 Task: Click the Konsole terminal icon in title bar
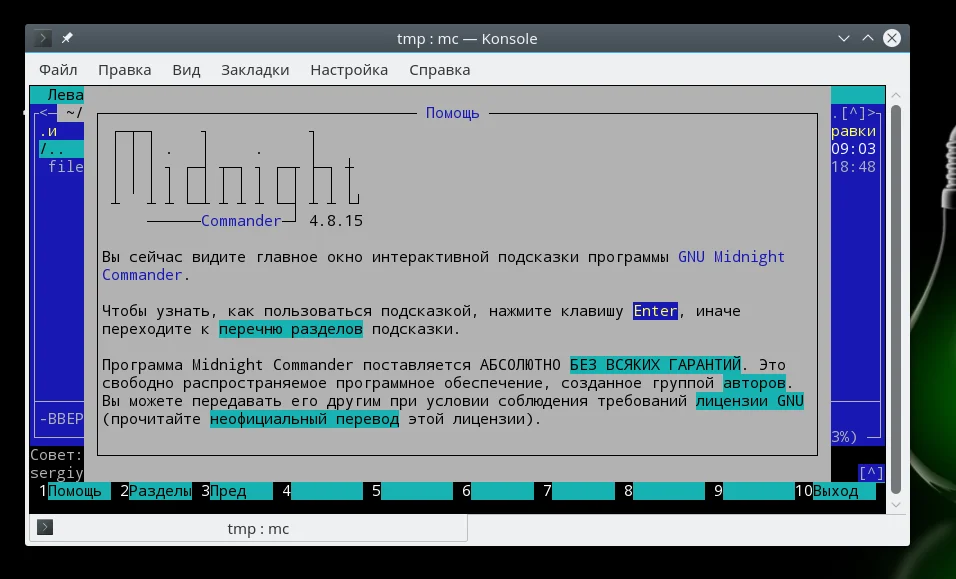[43, 38]
